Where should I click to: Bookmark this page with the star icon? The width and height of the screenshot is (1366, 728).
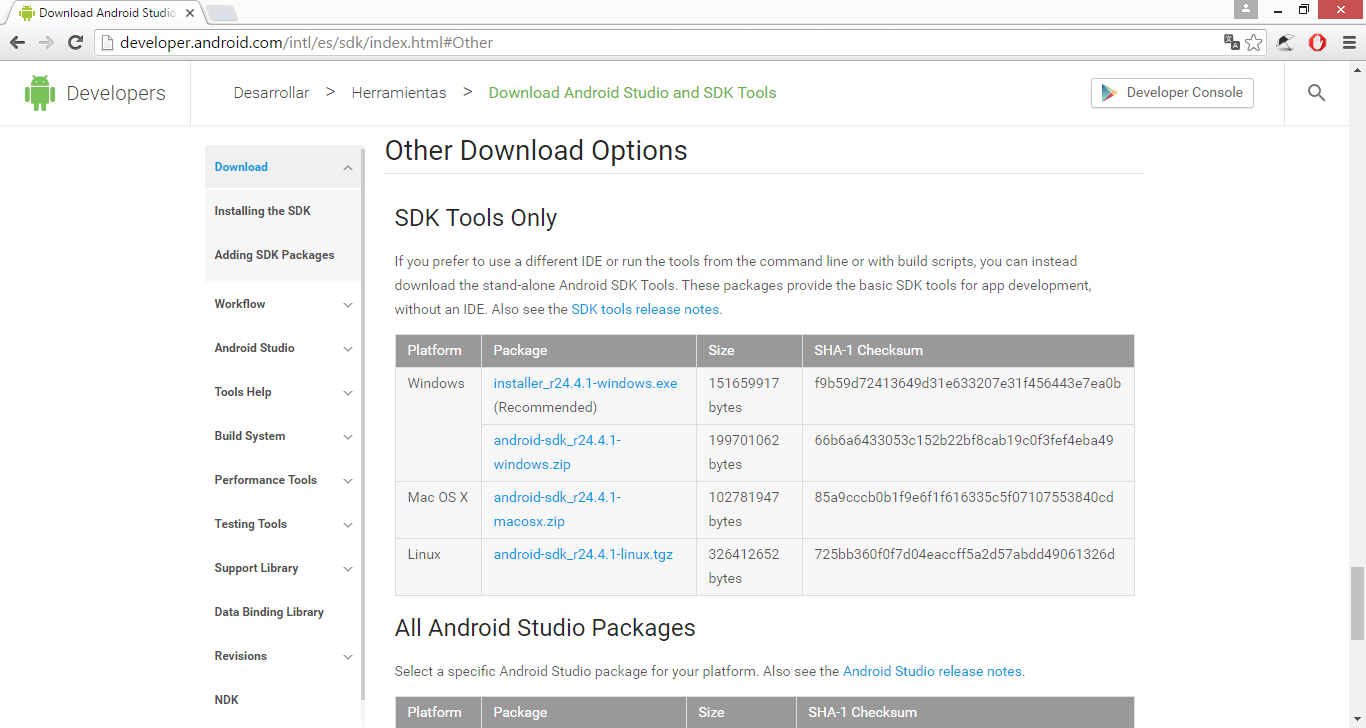[x=1254, y=42]
